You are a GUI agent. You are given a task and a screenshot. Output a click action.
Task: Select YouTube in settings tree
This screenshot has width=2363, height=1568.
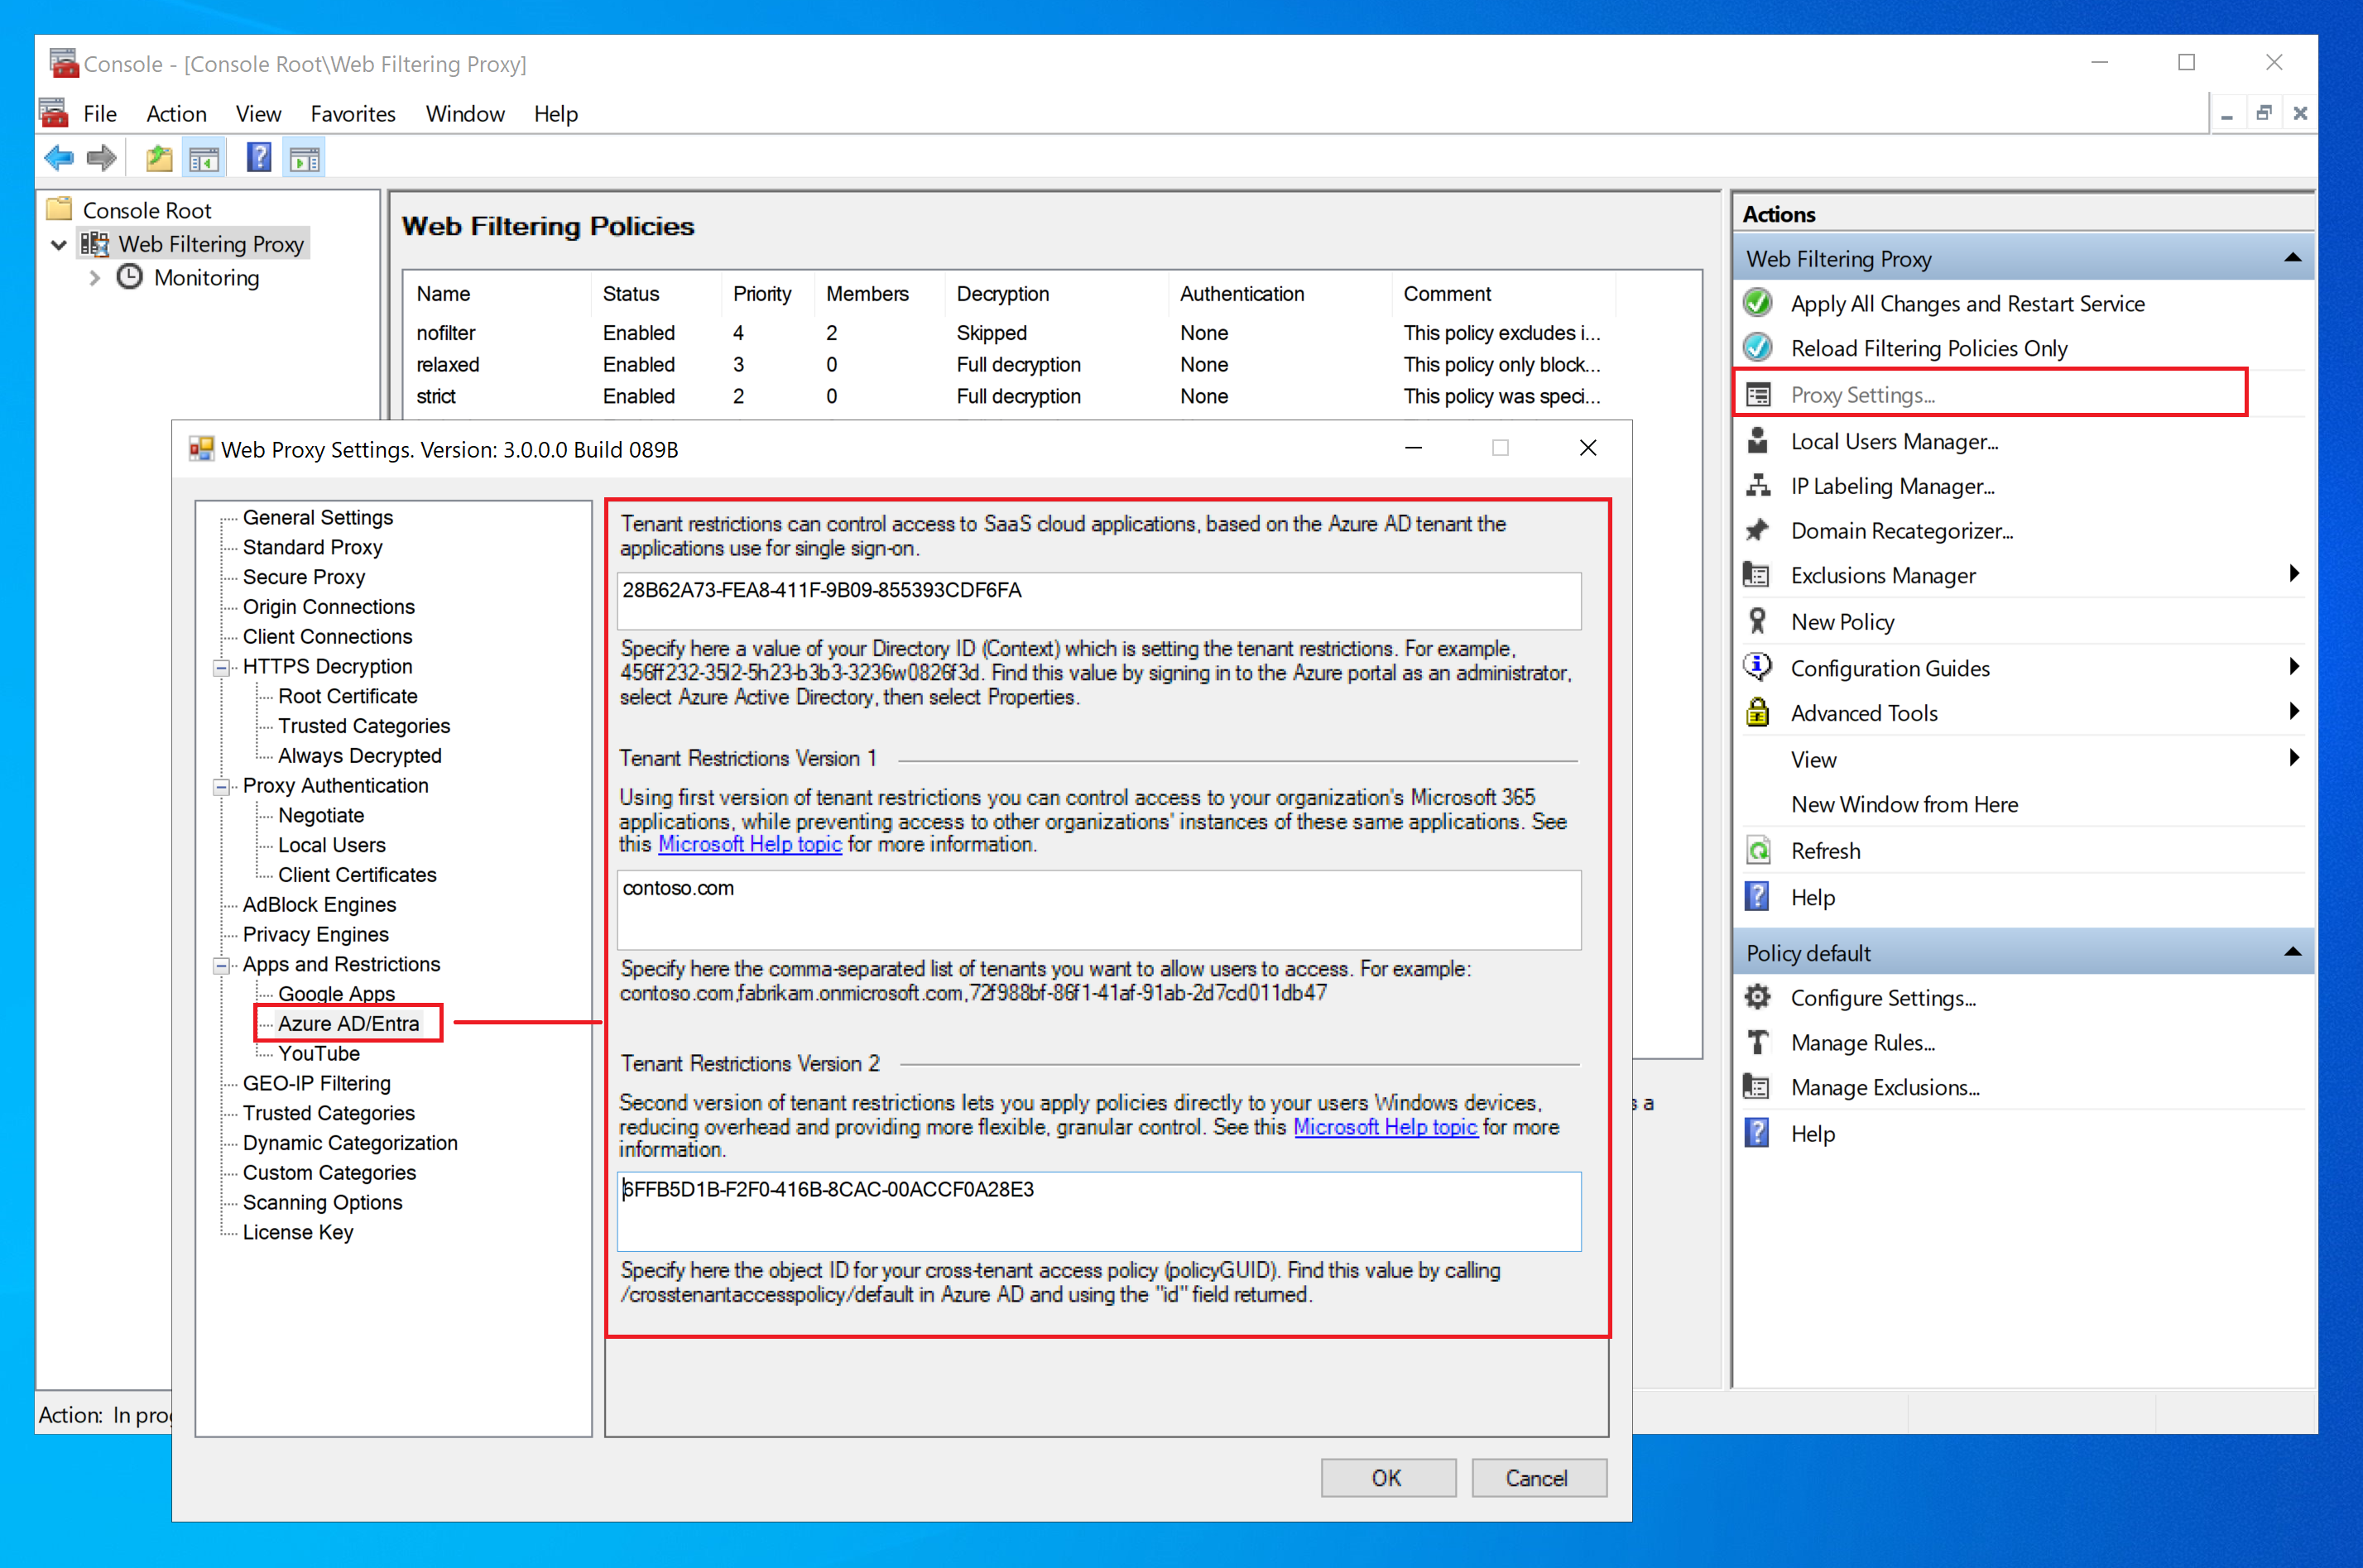click(x=319, y=1053)
